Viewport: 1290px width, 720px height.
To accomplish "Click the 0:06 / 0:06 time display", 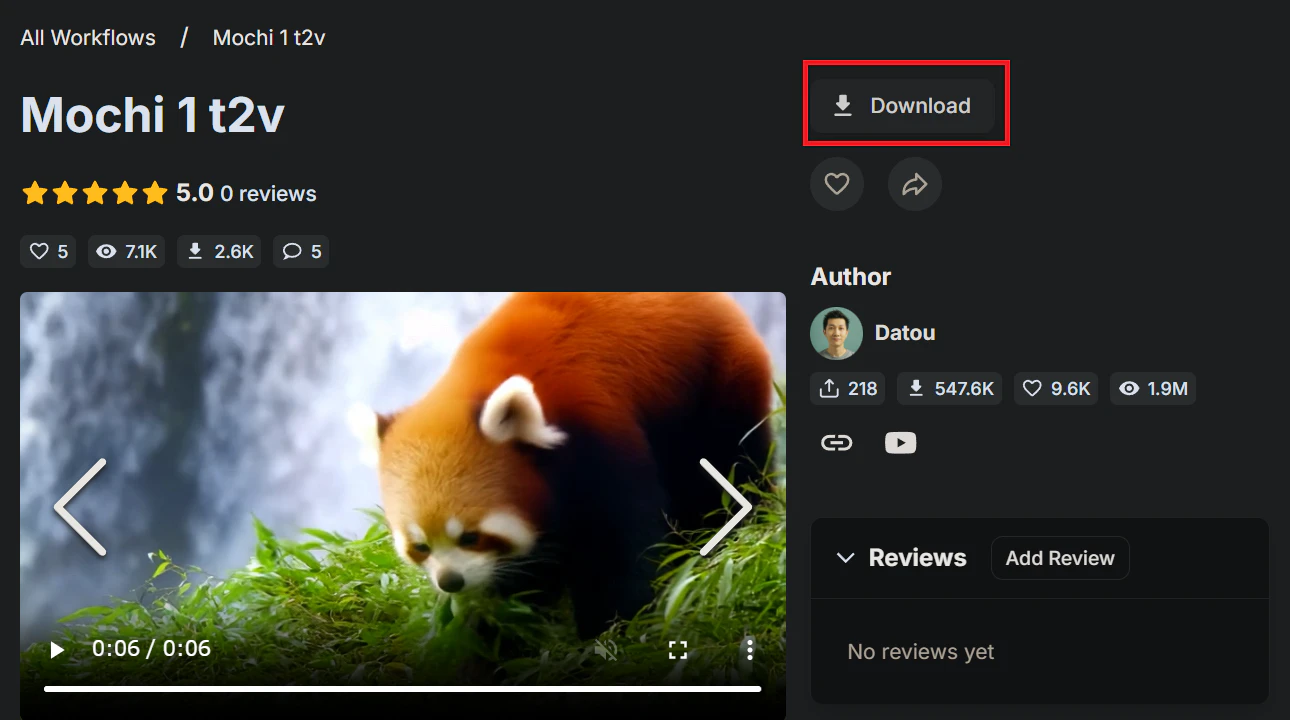I will (151, 649).
